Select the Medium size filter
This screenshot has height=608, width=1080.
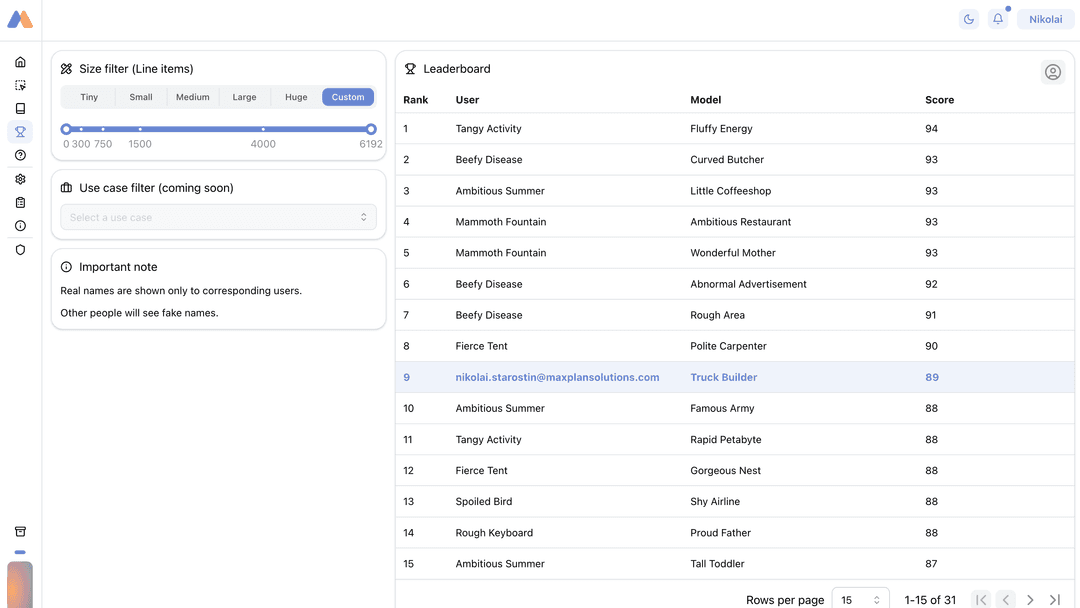coord(192,97)
